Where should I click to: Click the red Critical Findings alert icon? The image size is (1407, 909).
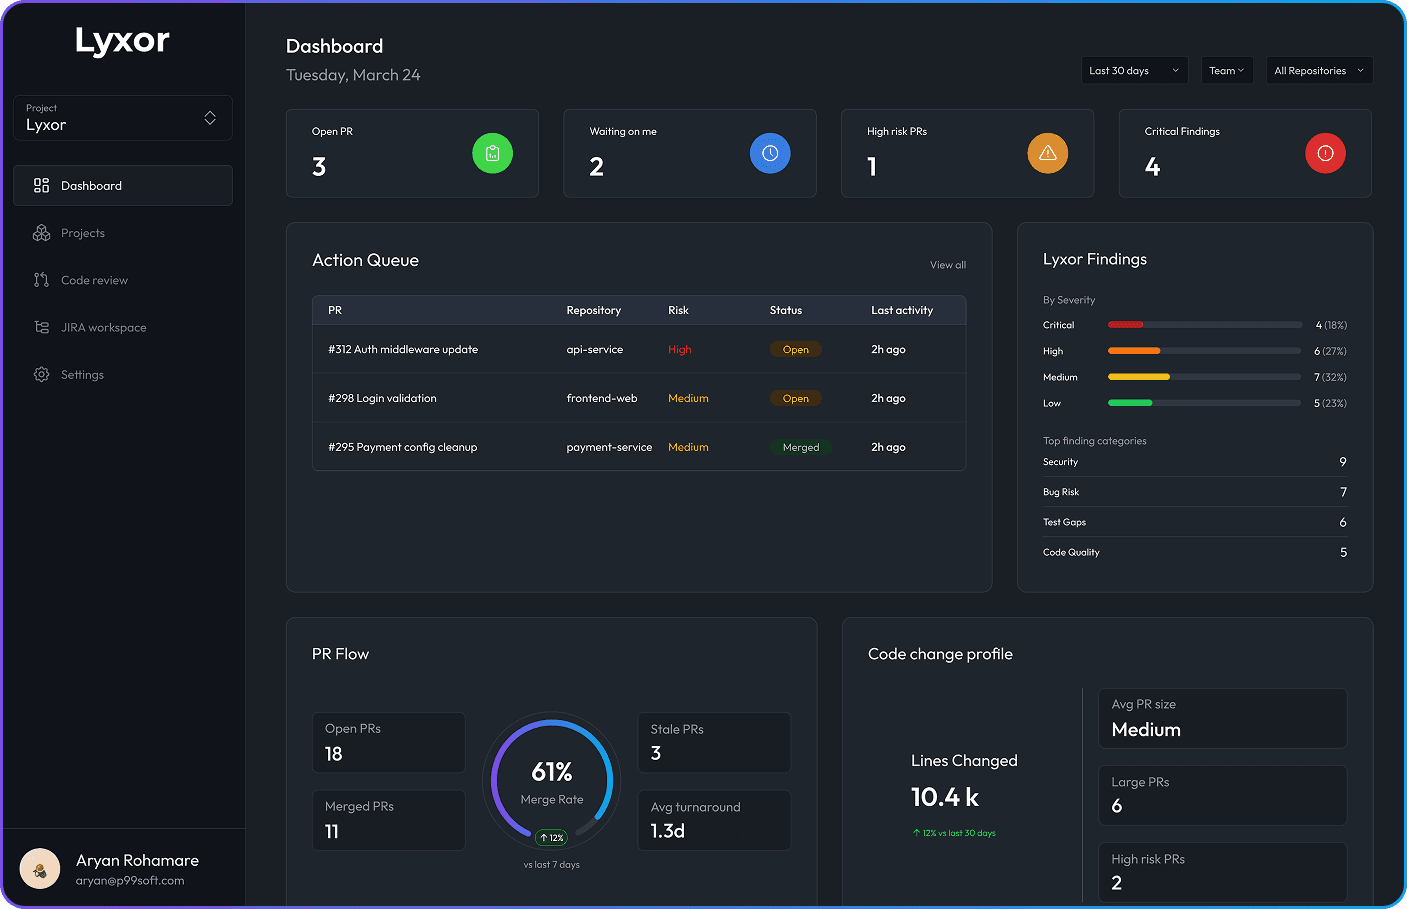point(1325,153)
